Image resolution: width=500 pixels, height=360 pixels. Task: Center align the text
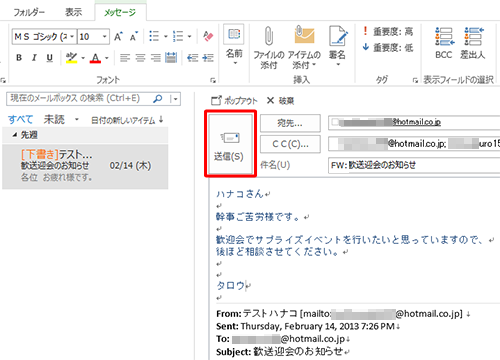[x=140, y=58]
